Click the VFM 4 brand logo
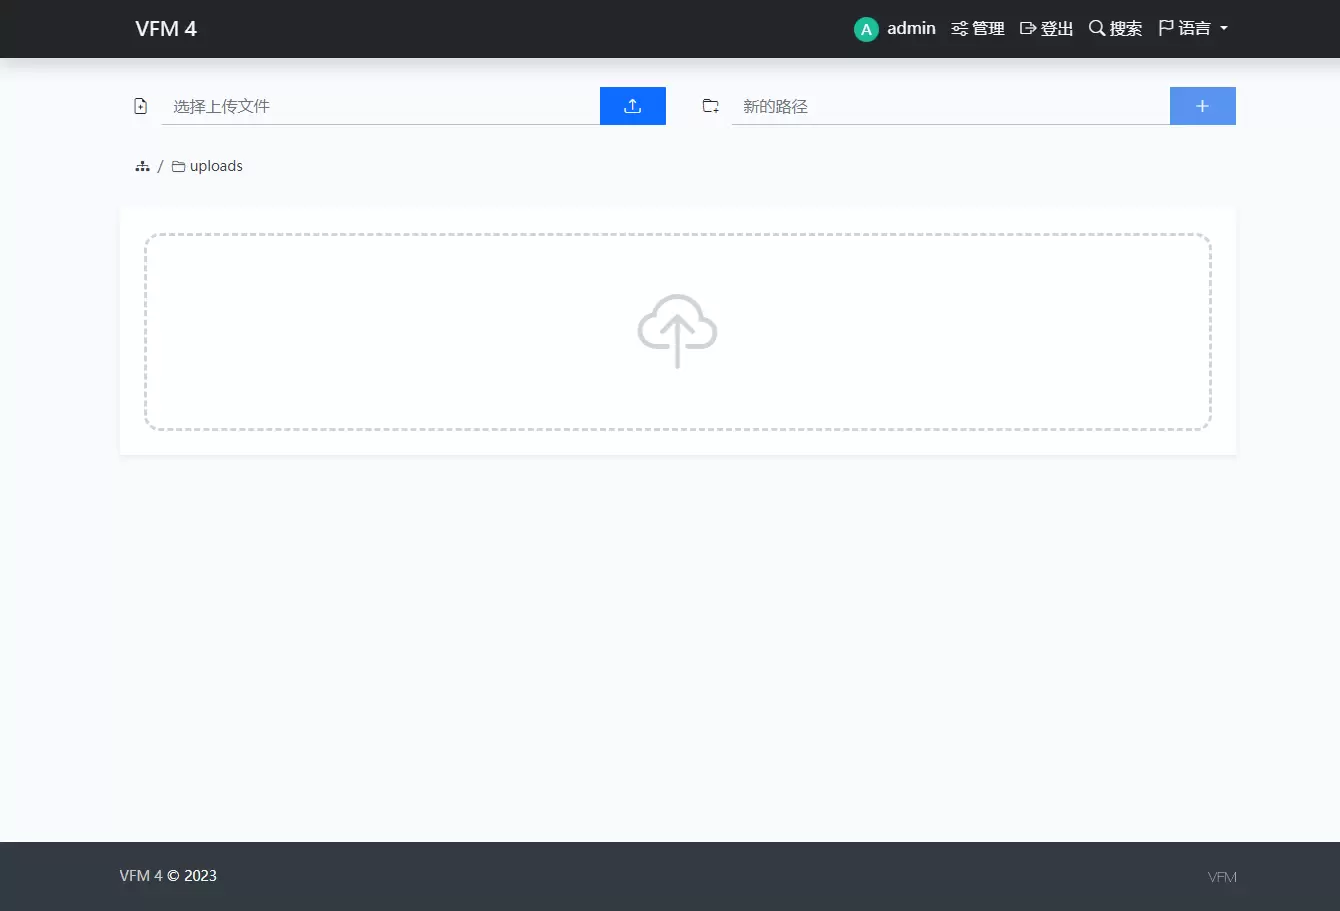This screenshot has height=911, width=1340. tap(166, 28)
